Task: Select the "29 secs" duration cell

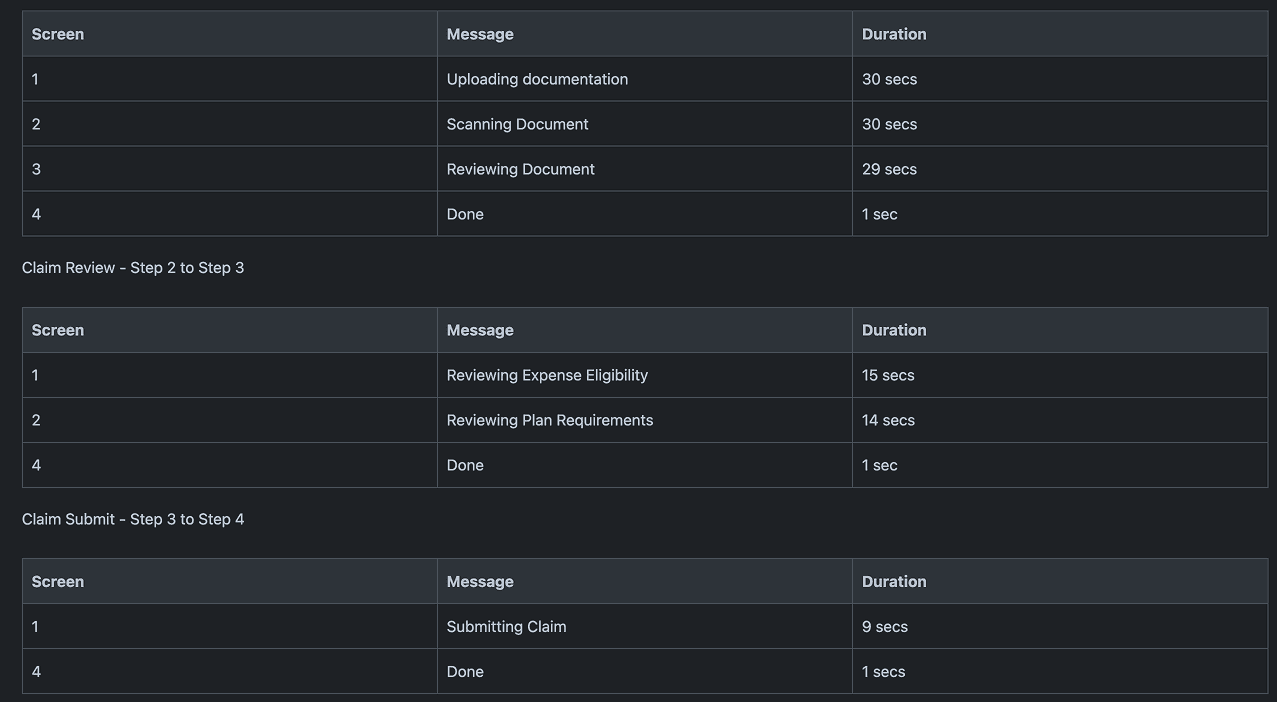Action: (889, 169)
